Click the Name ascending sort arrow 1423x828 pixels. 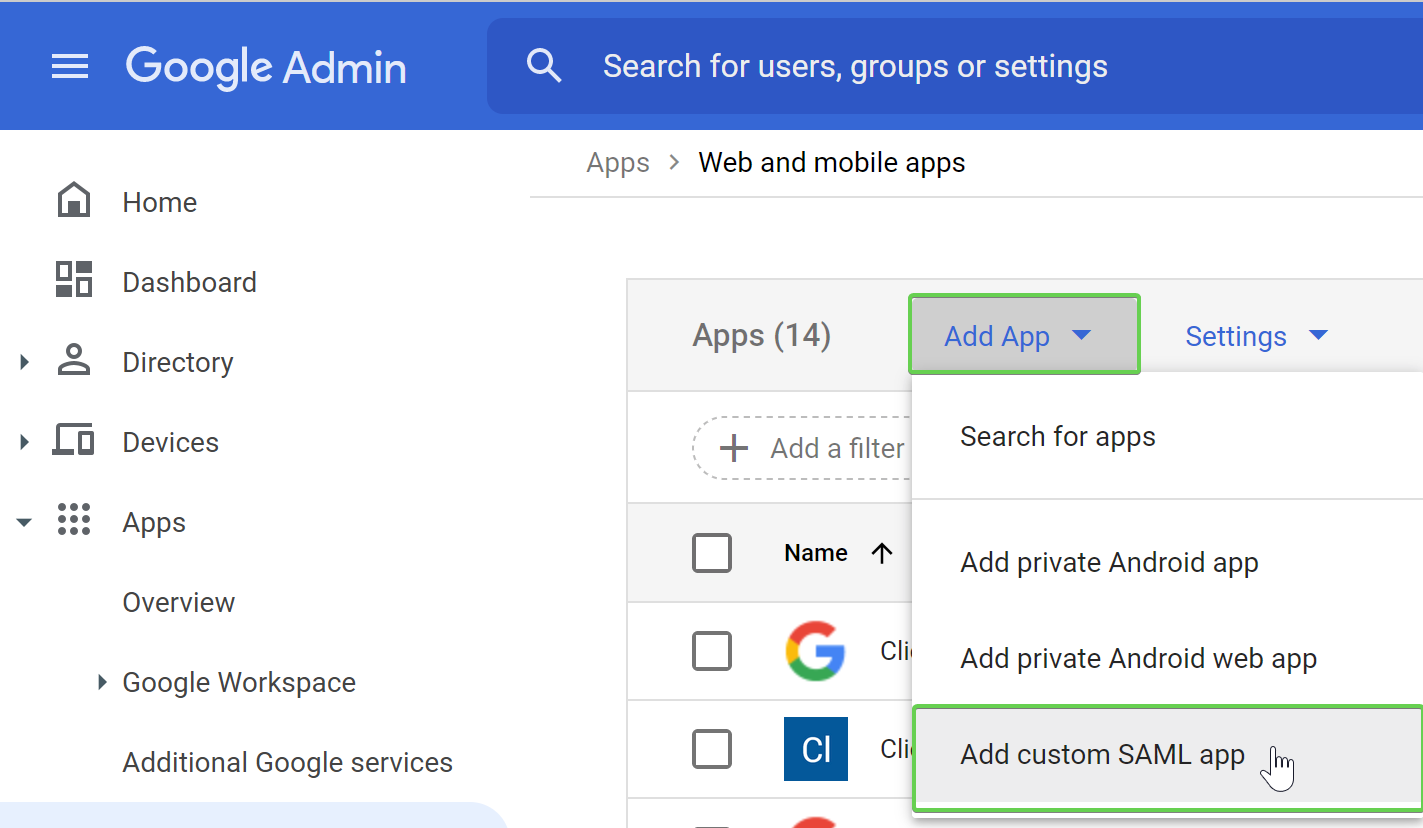881,553
